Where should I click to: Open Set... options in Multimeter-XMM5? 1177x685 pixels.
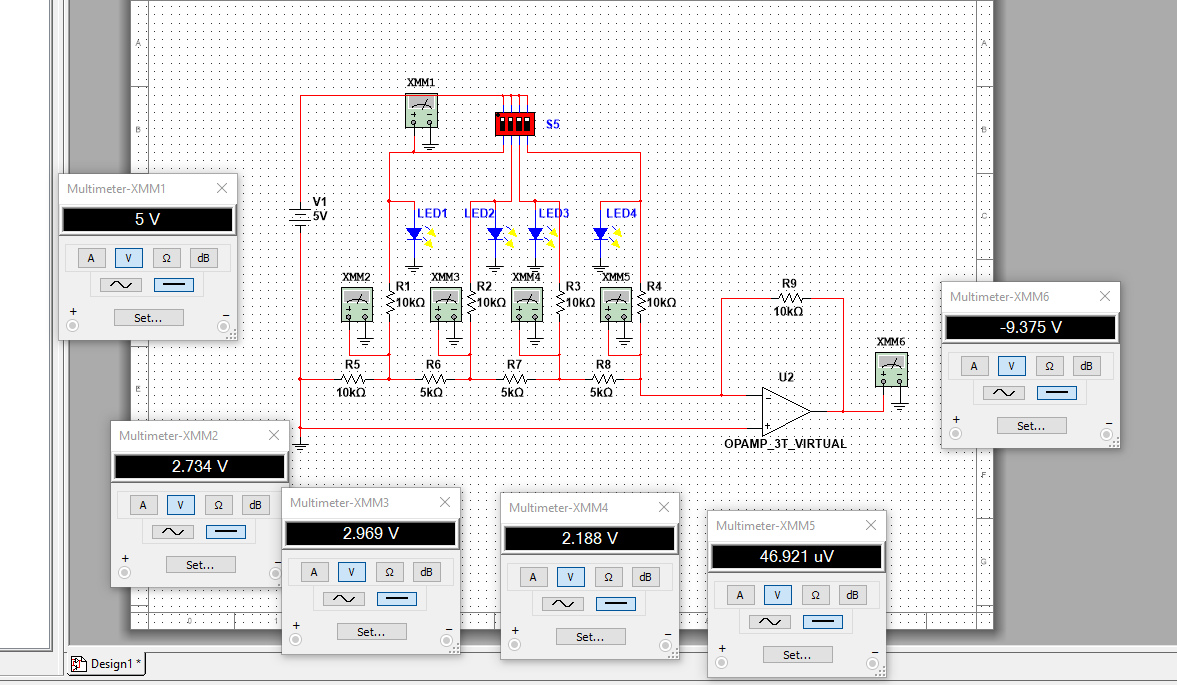tap(797, 655)
